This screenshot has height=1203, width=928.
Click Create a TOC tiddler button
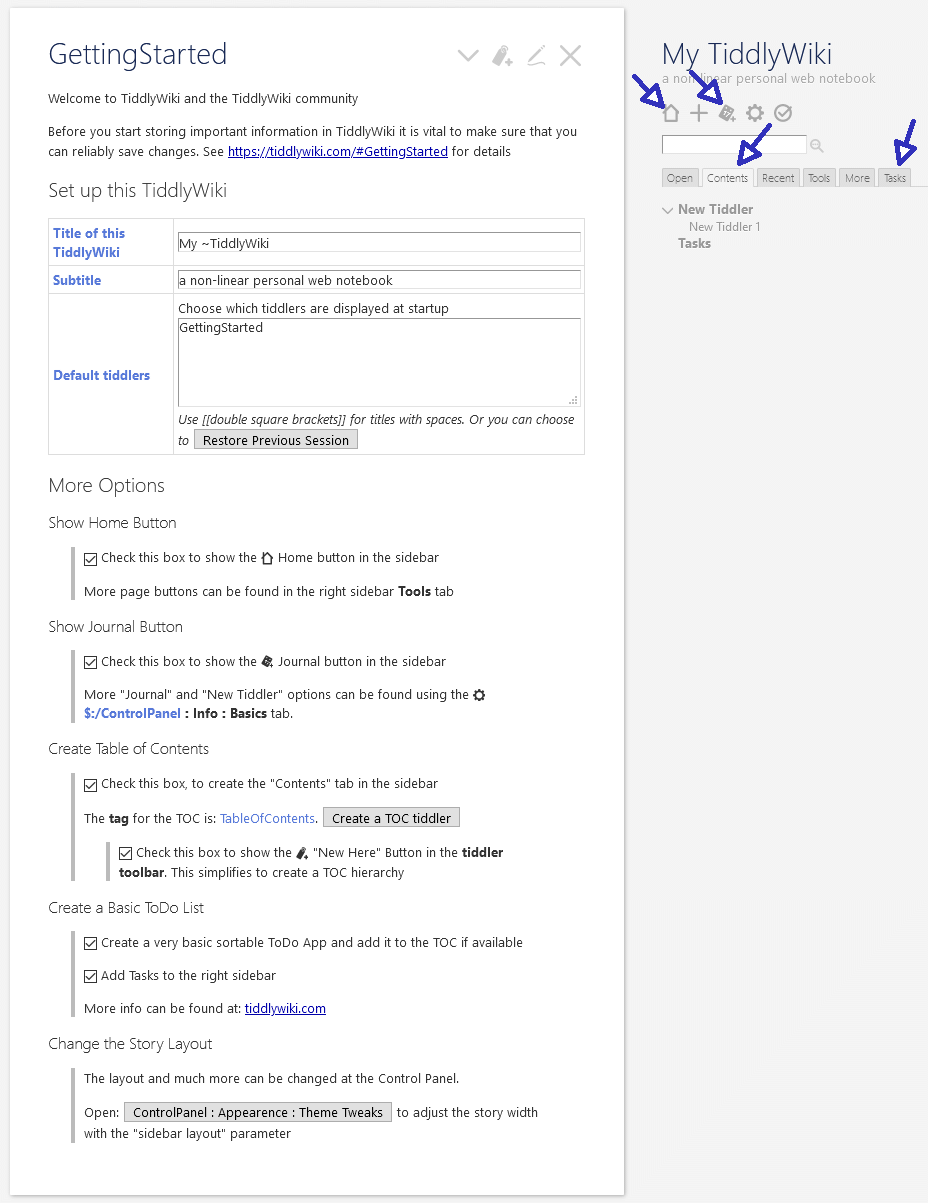click(x=391, y=818)
